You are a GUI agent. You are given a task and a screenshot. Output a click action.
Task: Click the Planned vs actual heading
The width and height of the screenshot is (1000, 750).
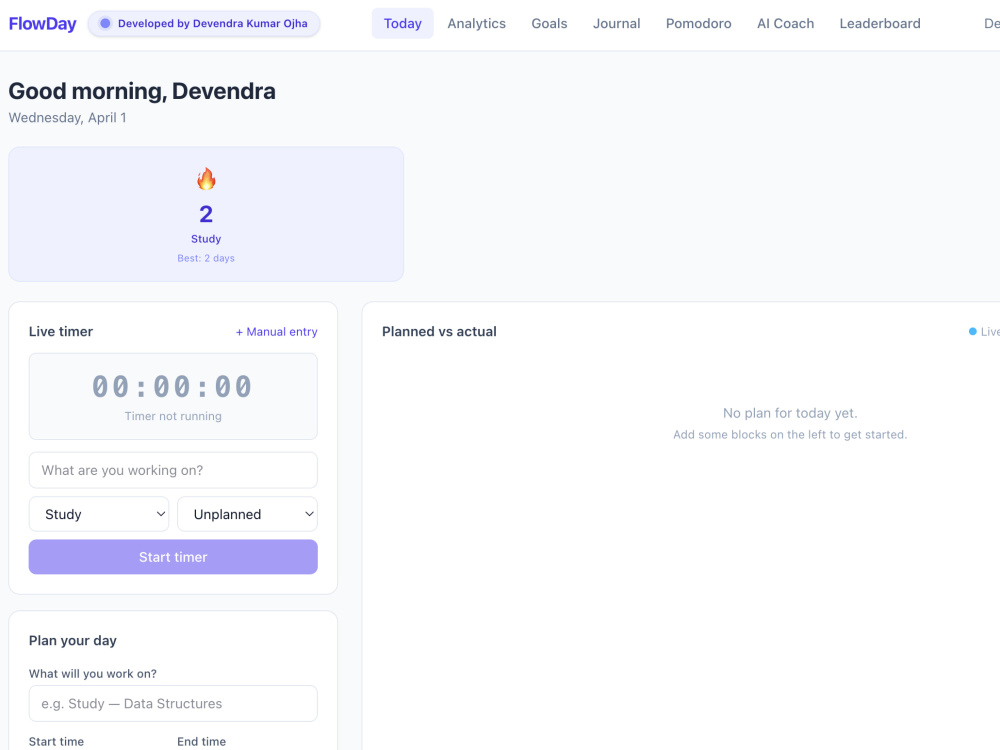[x=439, y=332]
